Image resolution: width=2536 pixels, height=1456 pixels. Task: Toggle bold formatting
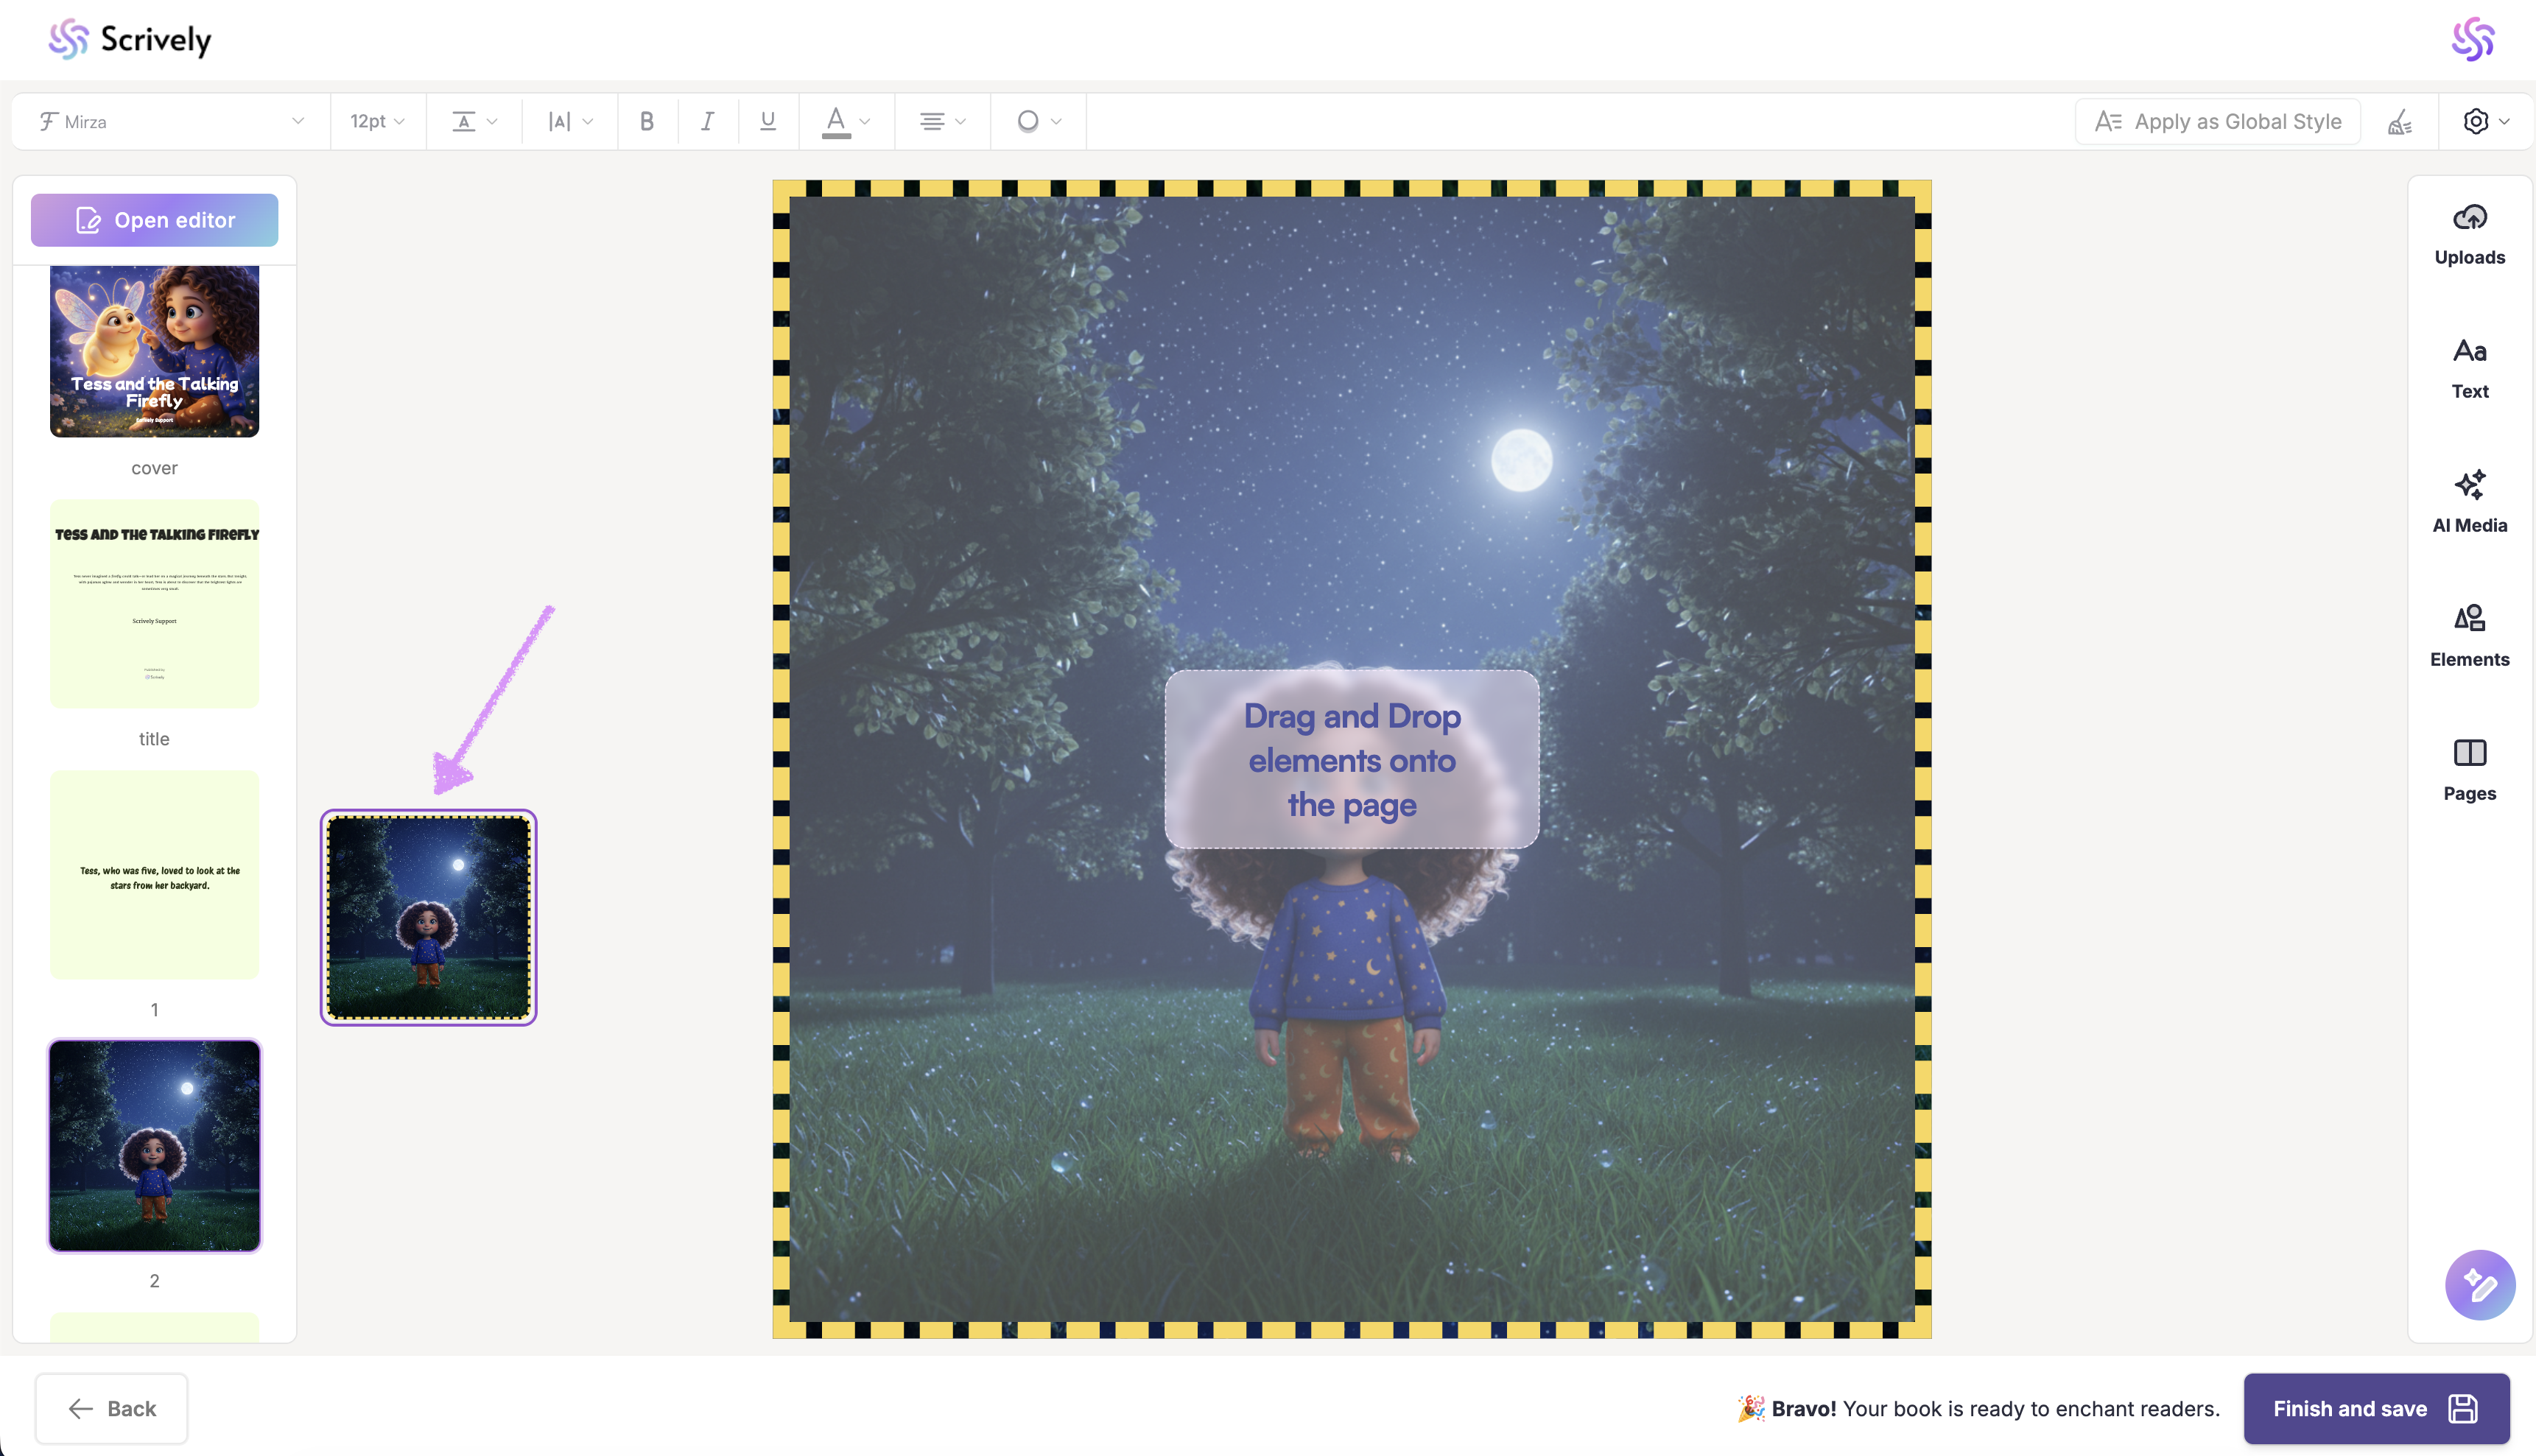[647, 122]
